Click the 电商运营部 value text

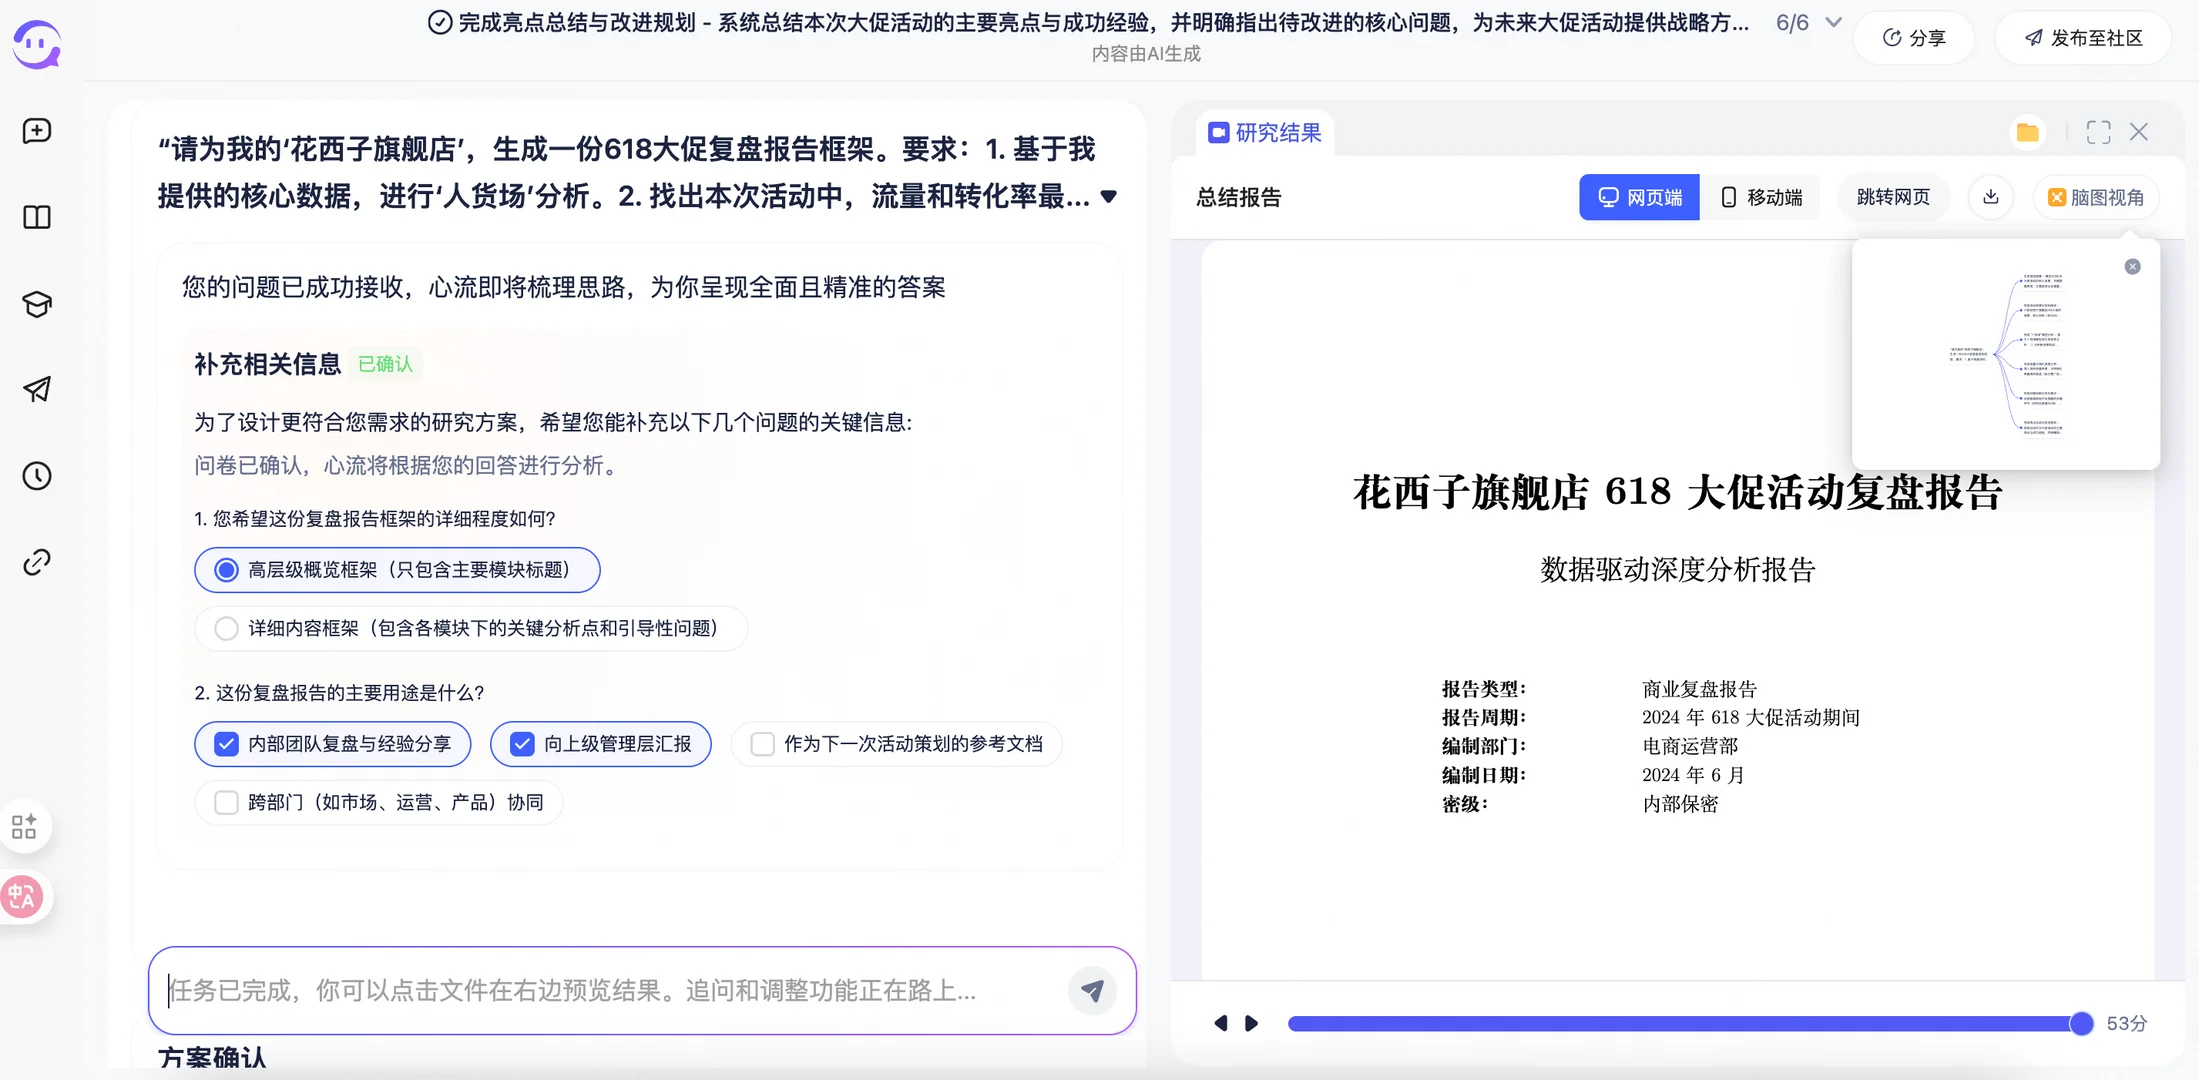click(1690, 746)
